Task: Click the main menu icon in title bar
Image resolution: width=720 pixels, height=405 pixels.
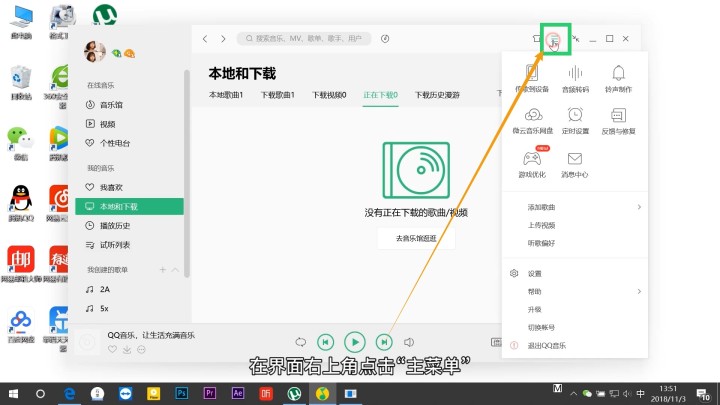Action: pos(555,39)
